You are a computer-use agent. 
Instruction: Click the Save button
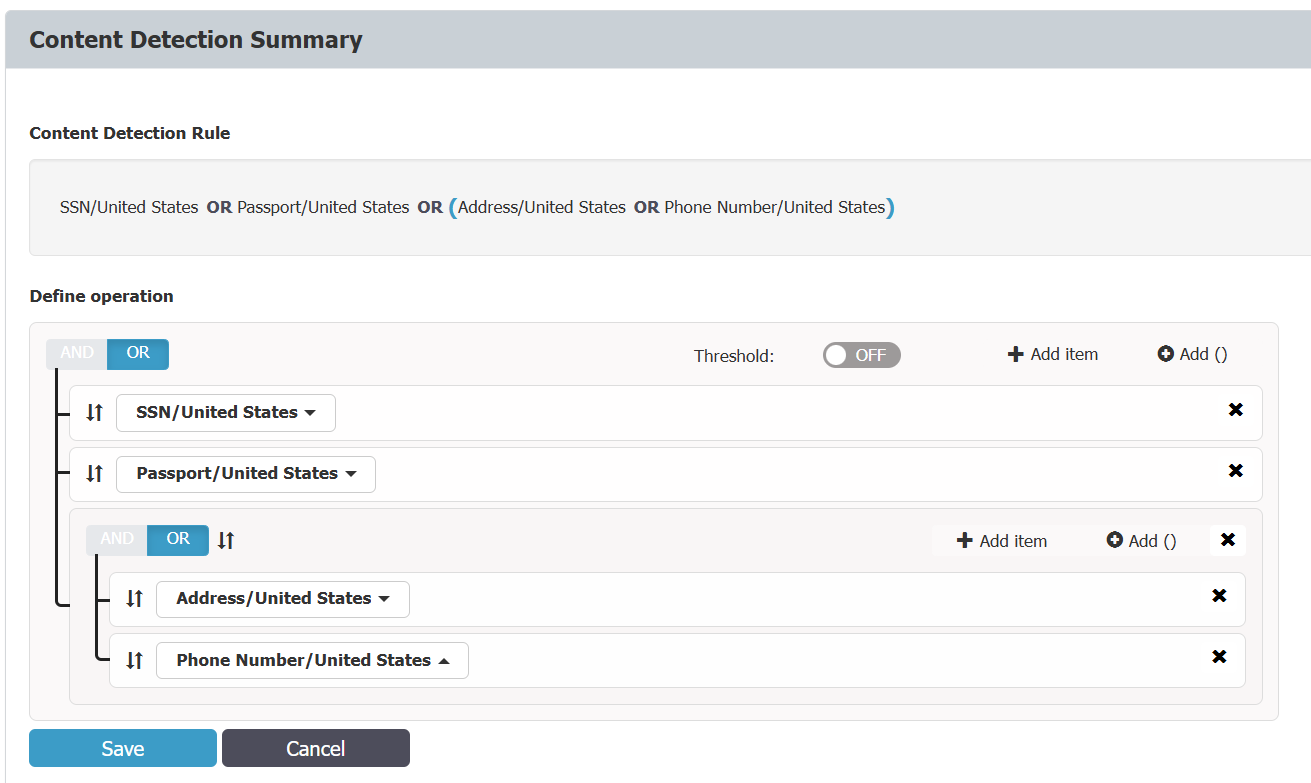click(x=123, y=748)
